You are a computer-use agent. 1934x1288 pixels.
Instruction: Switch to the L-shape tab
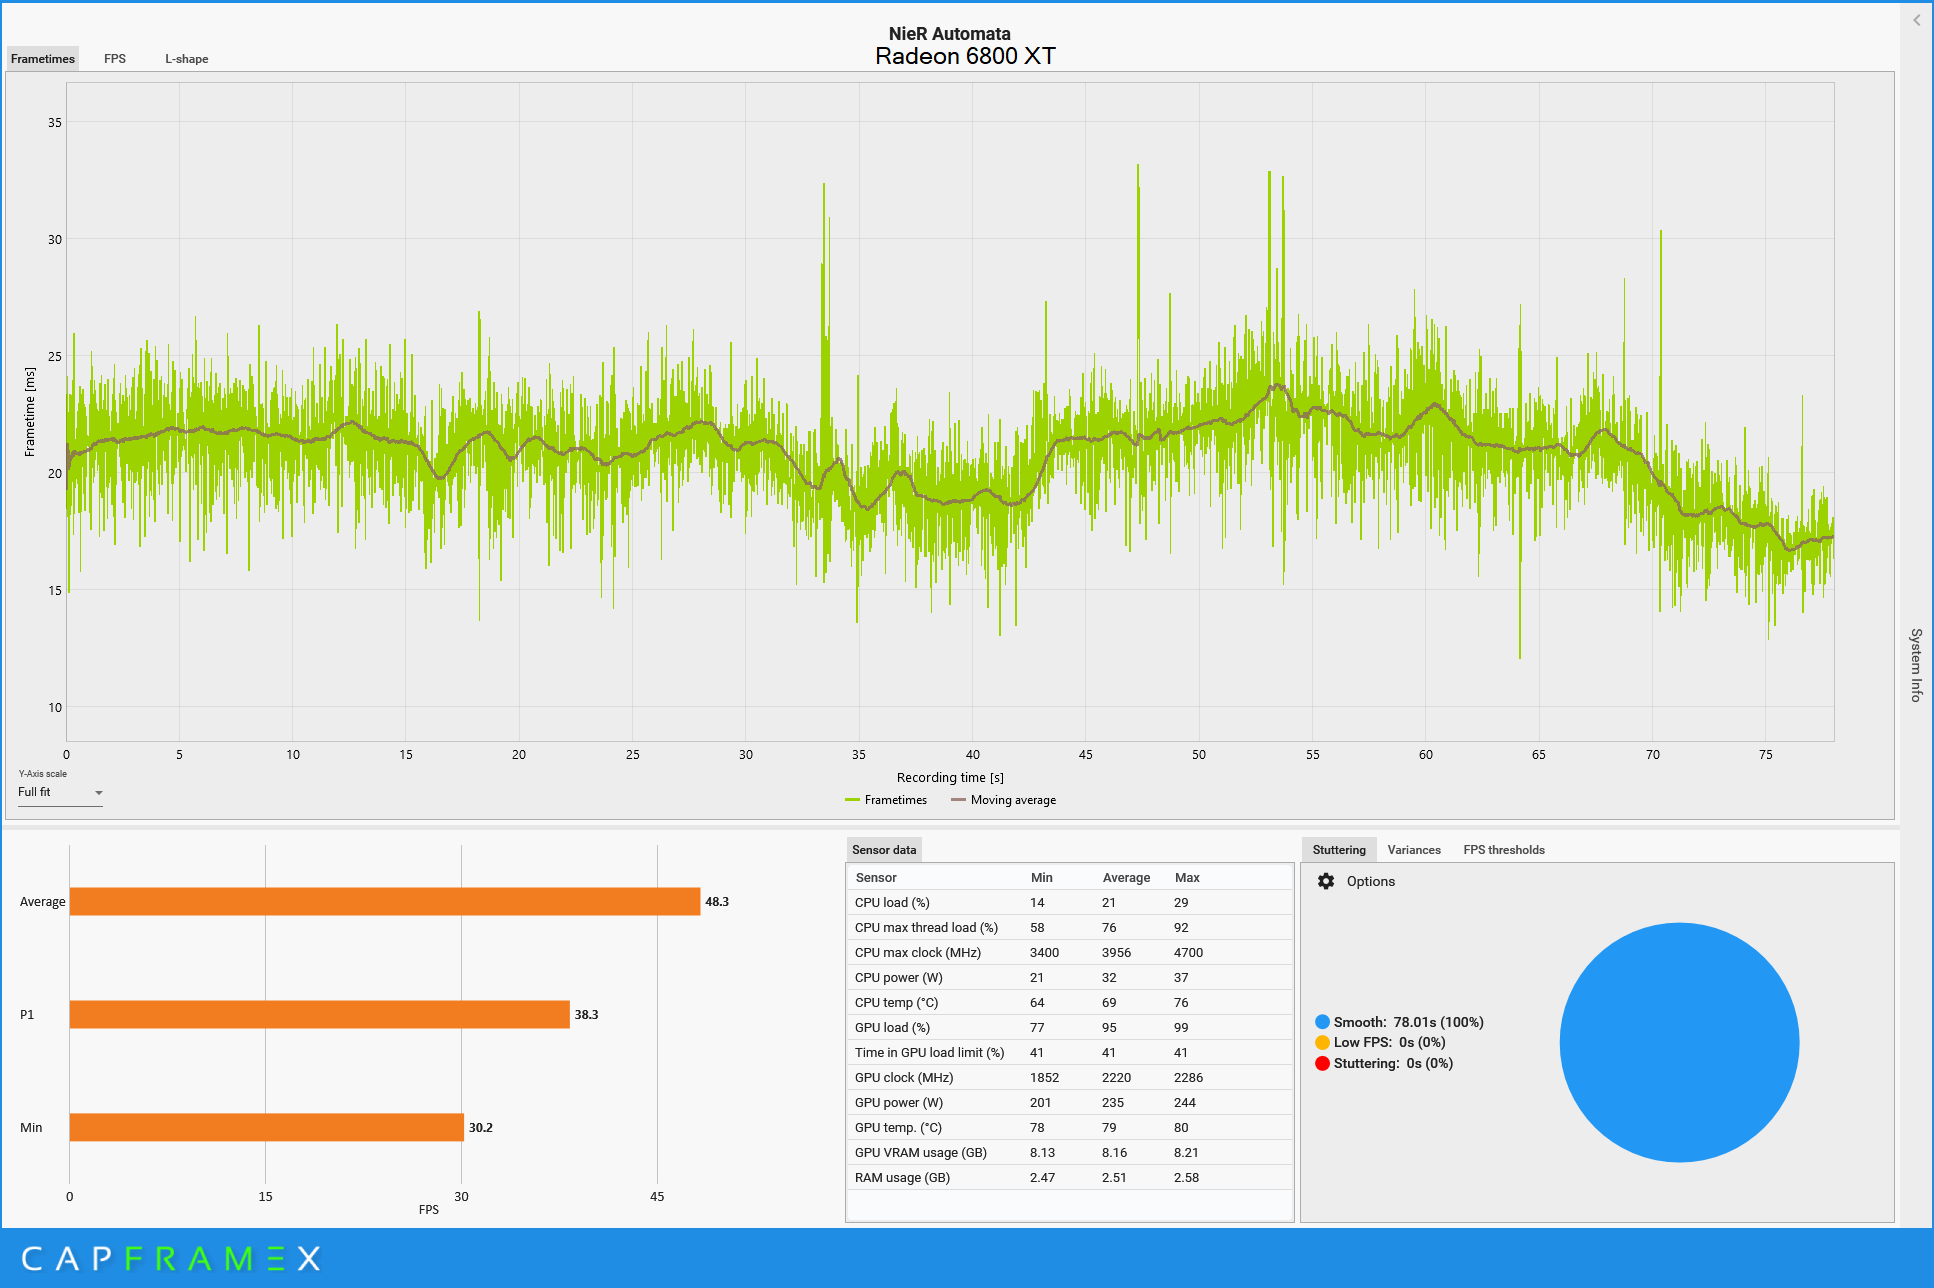[187, 59]
